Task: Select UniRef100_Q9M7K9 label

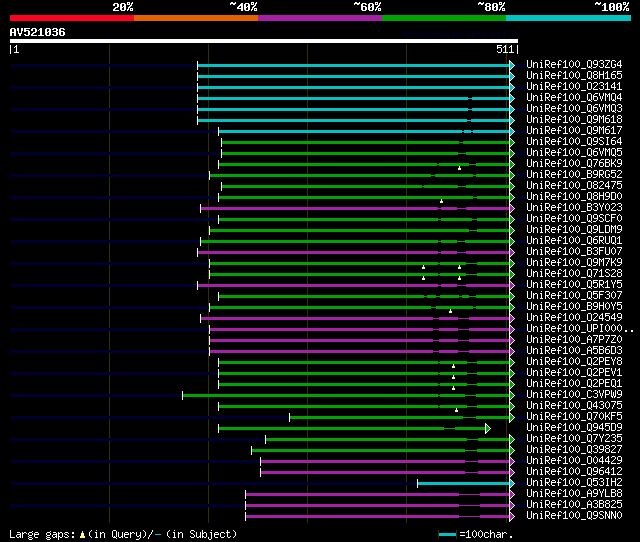Action: (x=574, y=263)
